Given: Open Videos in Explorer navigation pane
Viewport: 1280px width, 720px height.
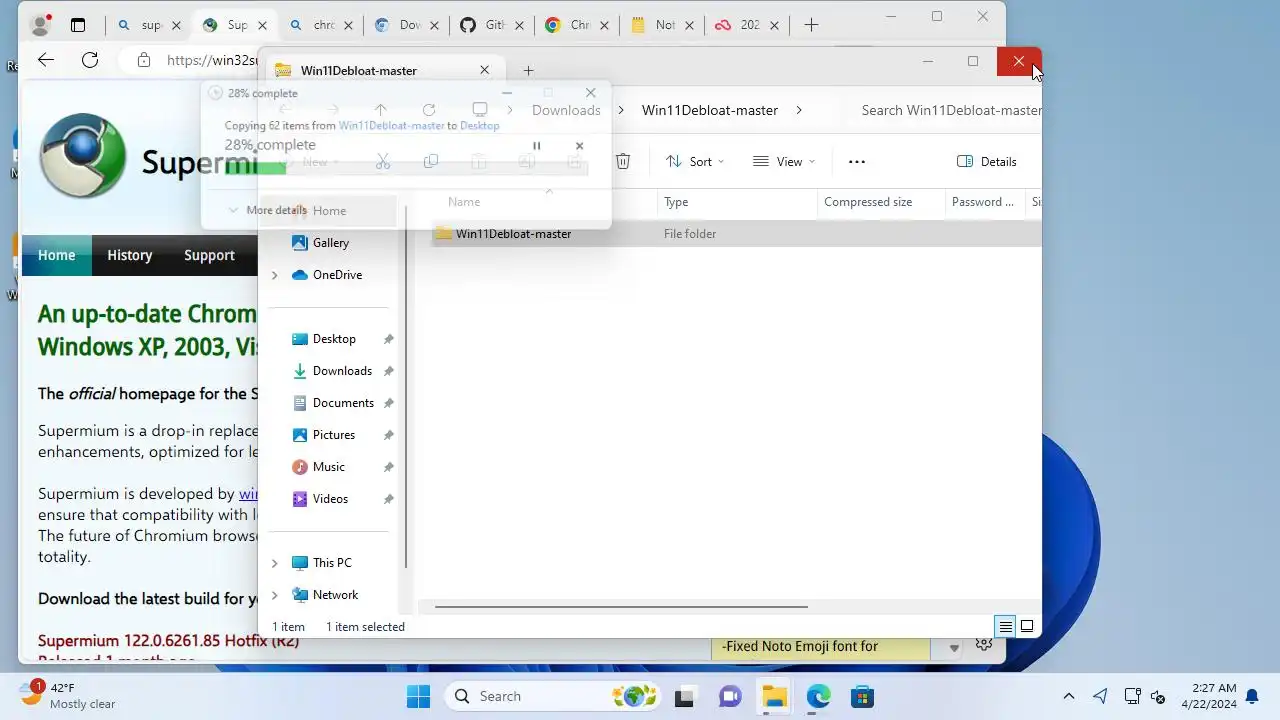Looking at the screenshot, I should click(x=331, y=498).
